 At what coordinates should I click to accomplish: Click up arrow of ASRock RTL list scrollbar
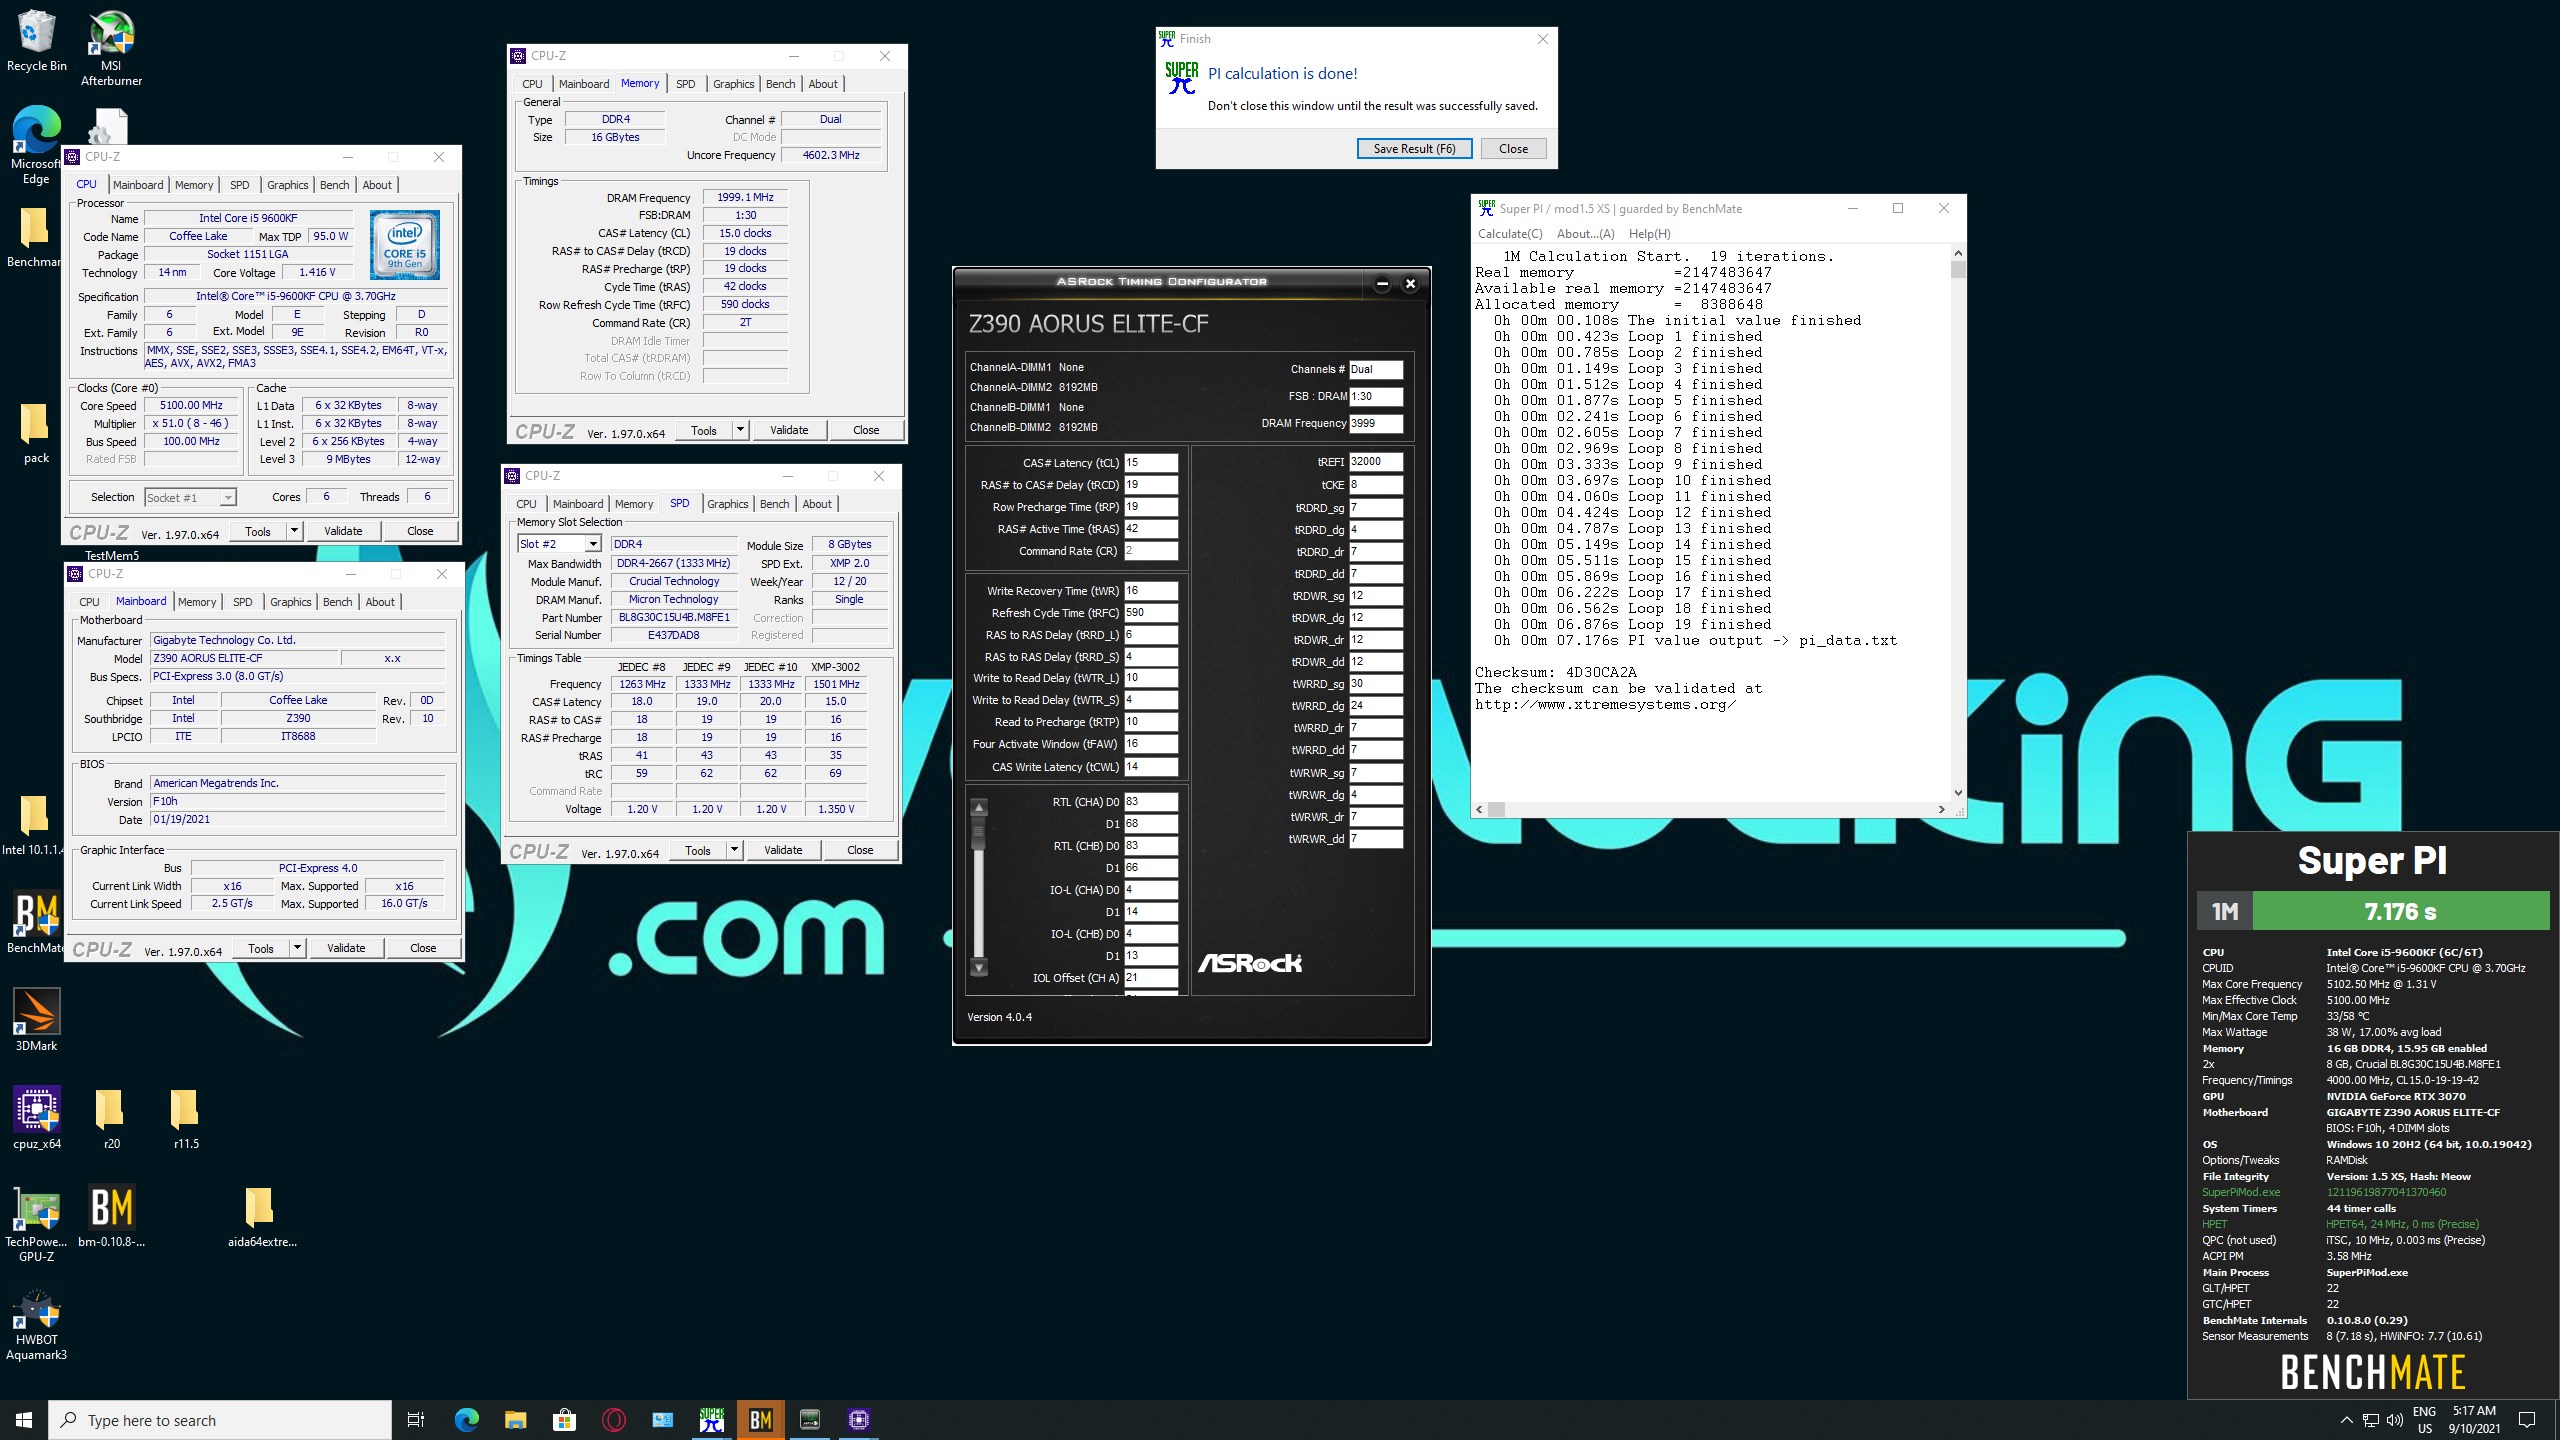pyautogui.click(x=979, y=808)
